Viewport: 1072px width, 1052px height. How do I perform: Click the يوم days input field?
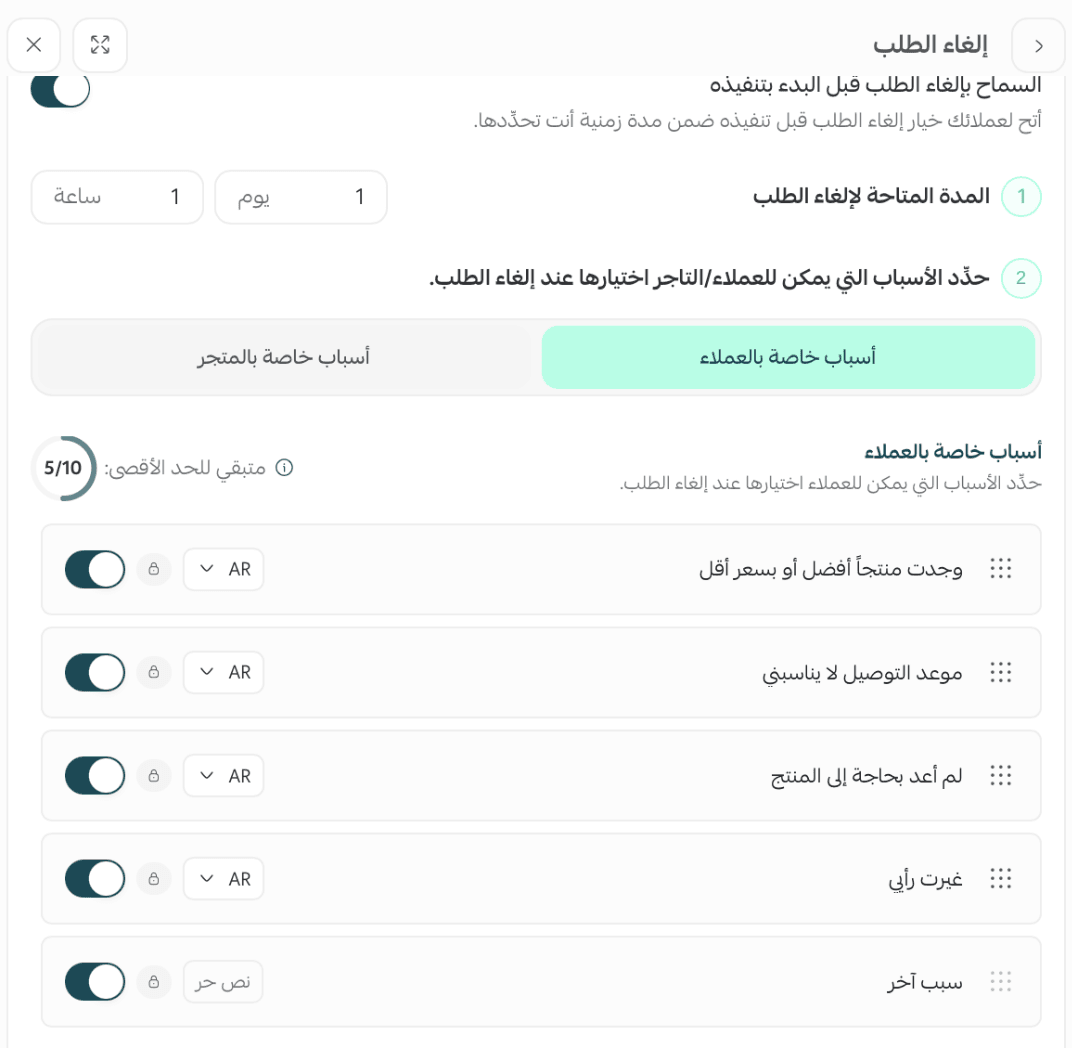[x=301, y=197]
